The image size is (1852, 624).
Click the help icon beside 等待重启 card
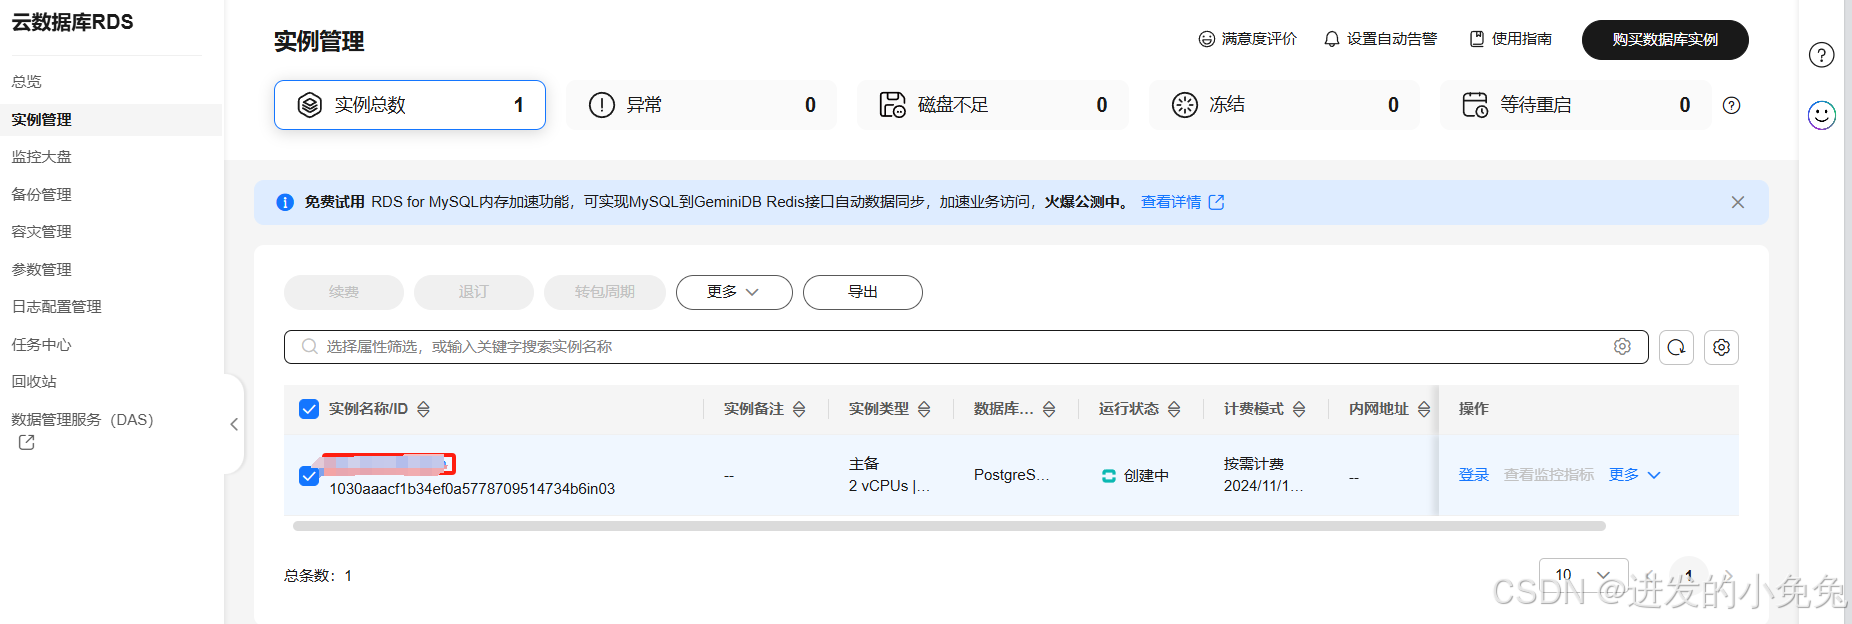point(1732,105)
